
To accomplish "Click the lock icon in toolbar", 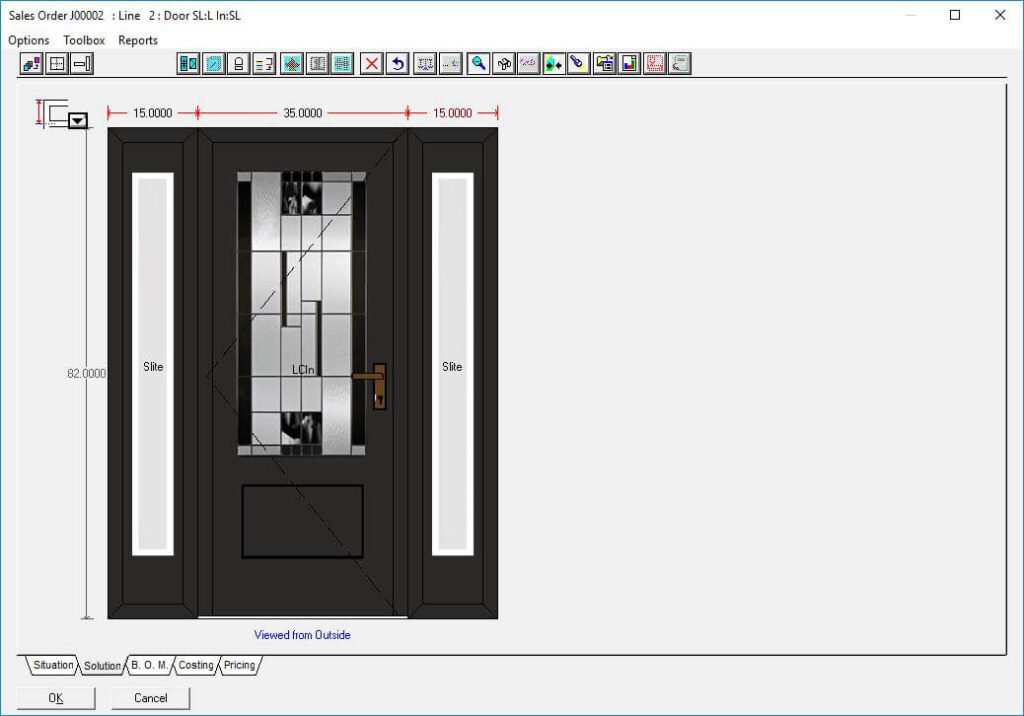I will [239, 64].
